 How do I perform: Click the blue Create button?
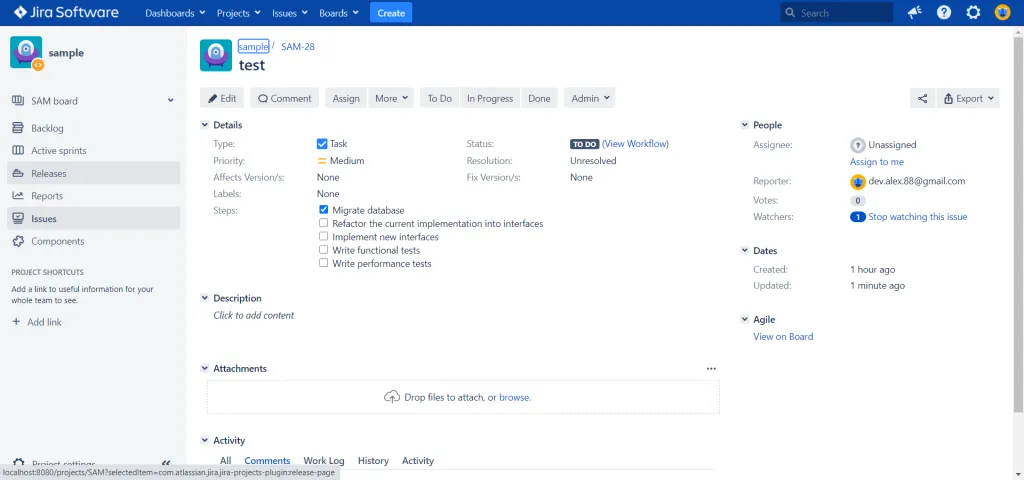pyautogui.click(x=391, y=12)
